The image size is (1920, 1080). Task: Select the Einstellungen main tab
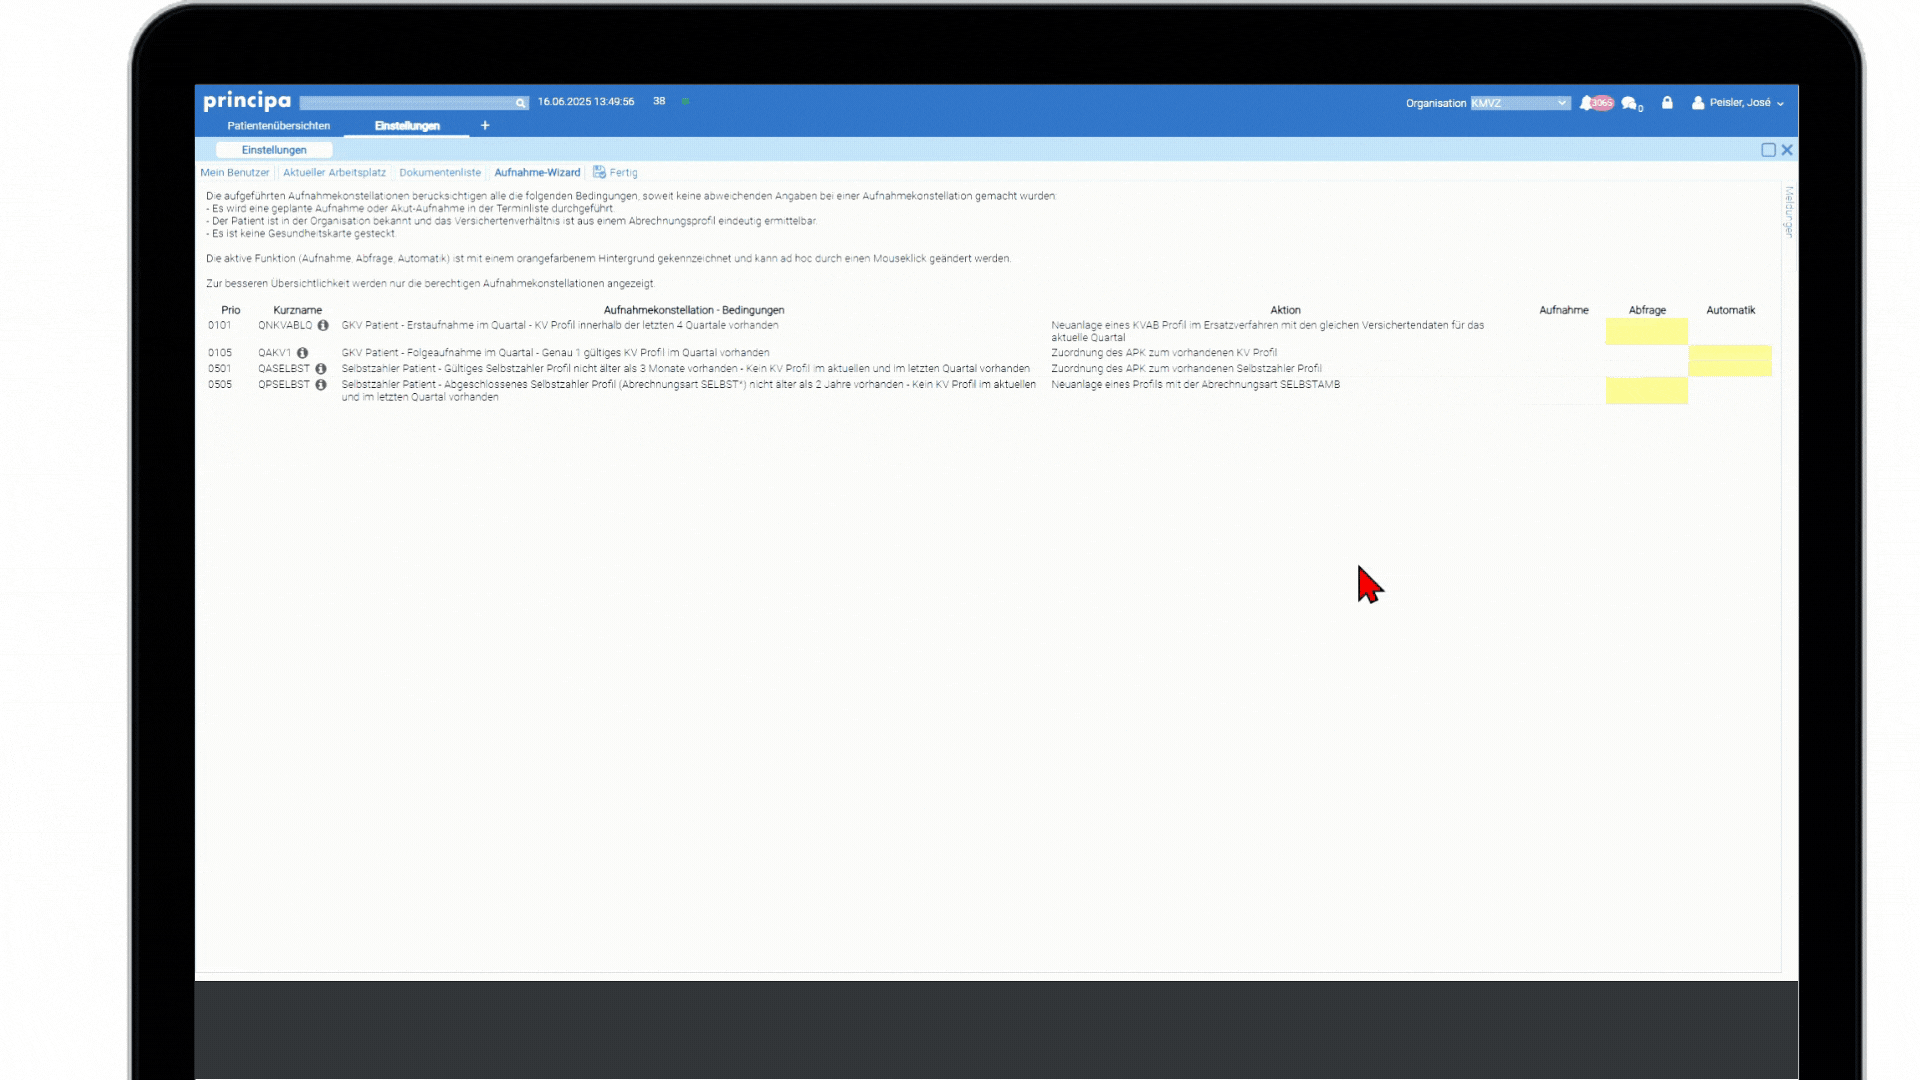(407, 126)
